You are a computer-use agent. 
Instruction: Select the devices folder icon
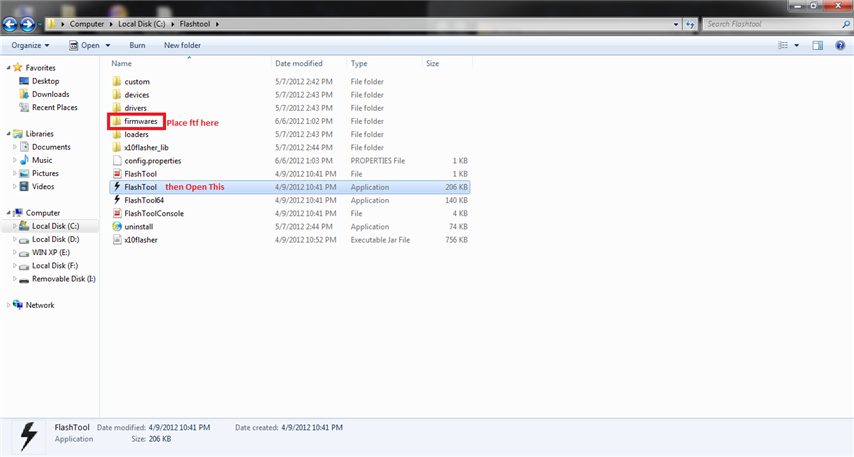click(117, 94)
